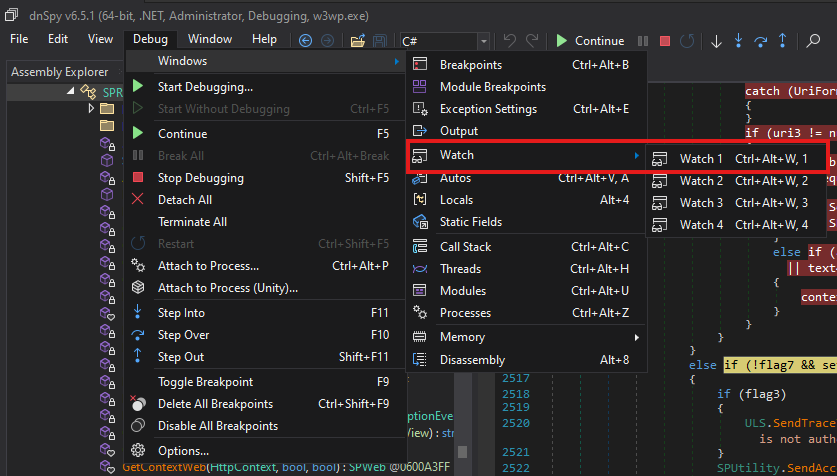The width and height of the screenshot is (837, 476).
Task: Select Watch 2 from the submenu
Action: click(x=737, y=181)
